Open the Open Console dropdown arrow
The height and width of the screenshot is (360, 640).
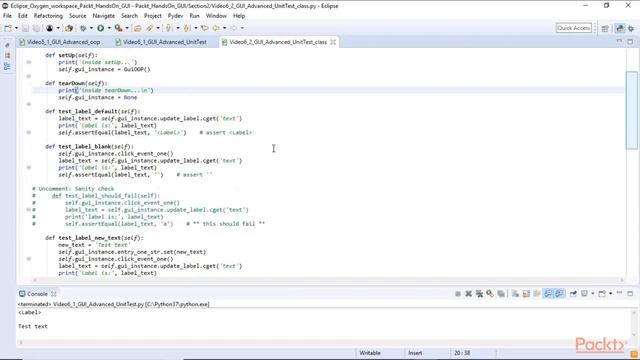611,294
